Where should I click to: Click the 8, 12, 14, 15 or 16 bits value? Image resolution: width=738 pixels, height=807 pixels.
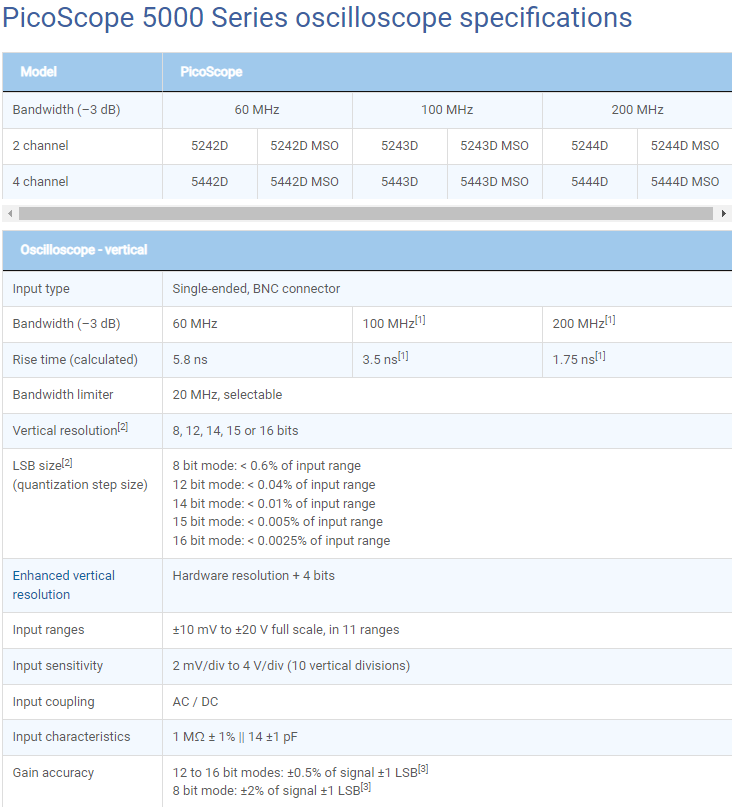(235, 431)
